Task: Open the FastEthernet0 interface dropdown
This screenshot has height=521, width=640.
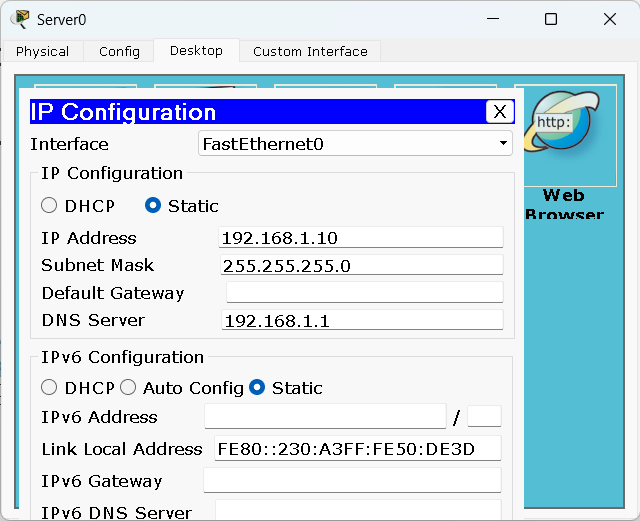Action: [x=355, y=143]
